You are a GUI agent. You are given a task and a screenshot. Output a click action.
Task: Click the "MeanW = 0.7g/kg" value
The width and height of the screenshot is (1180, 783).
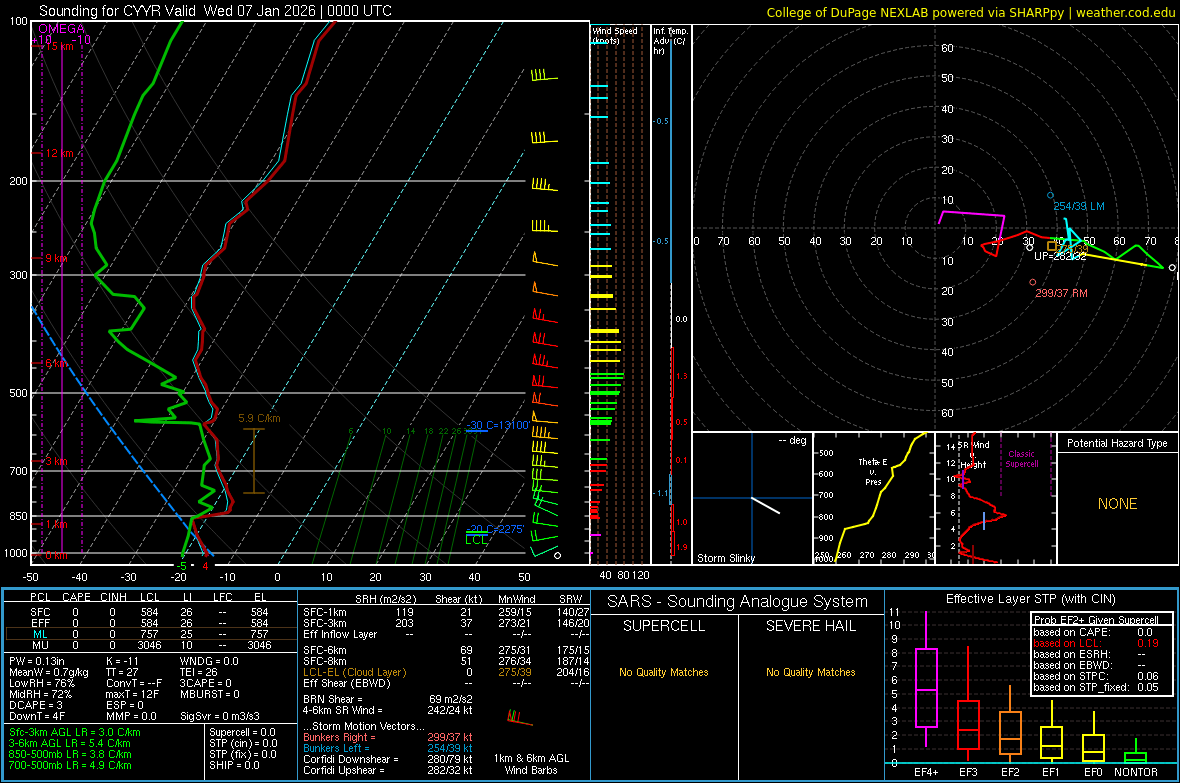(49, 672)
